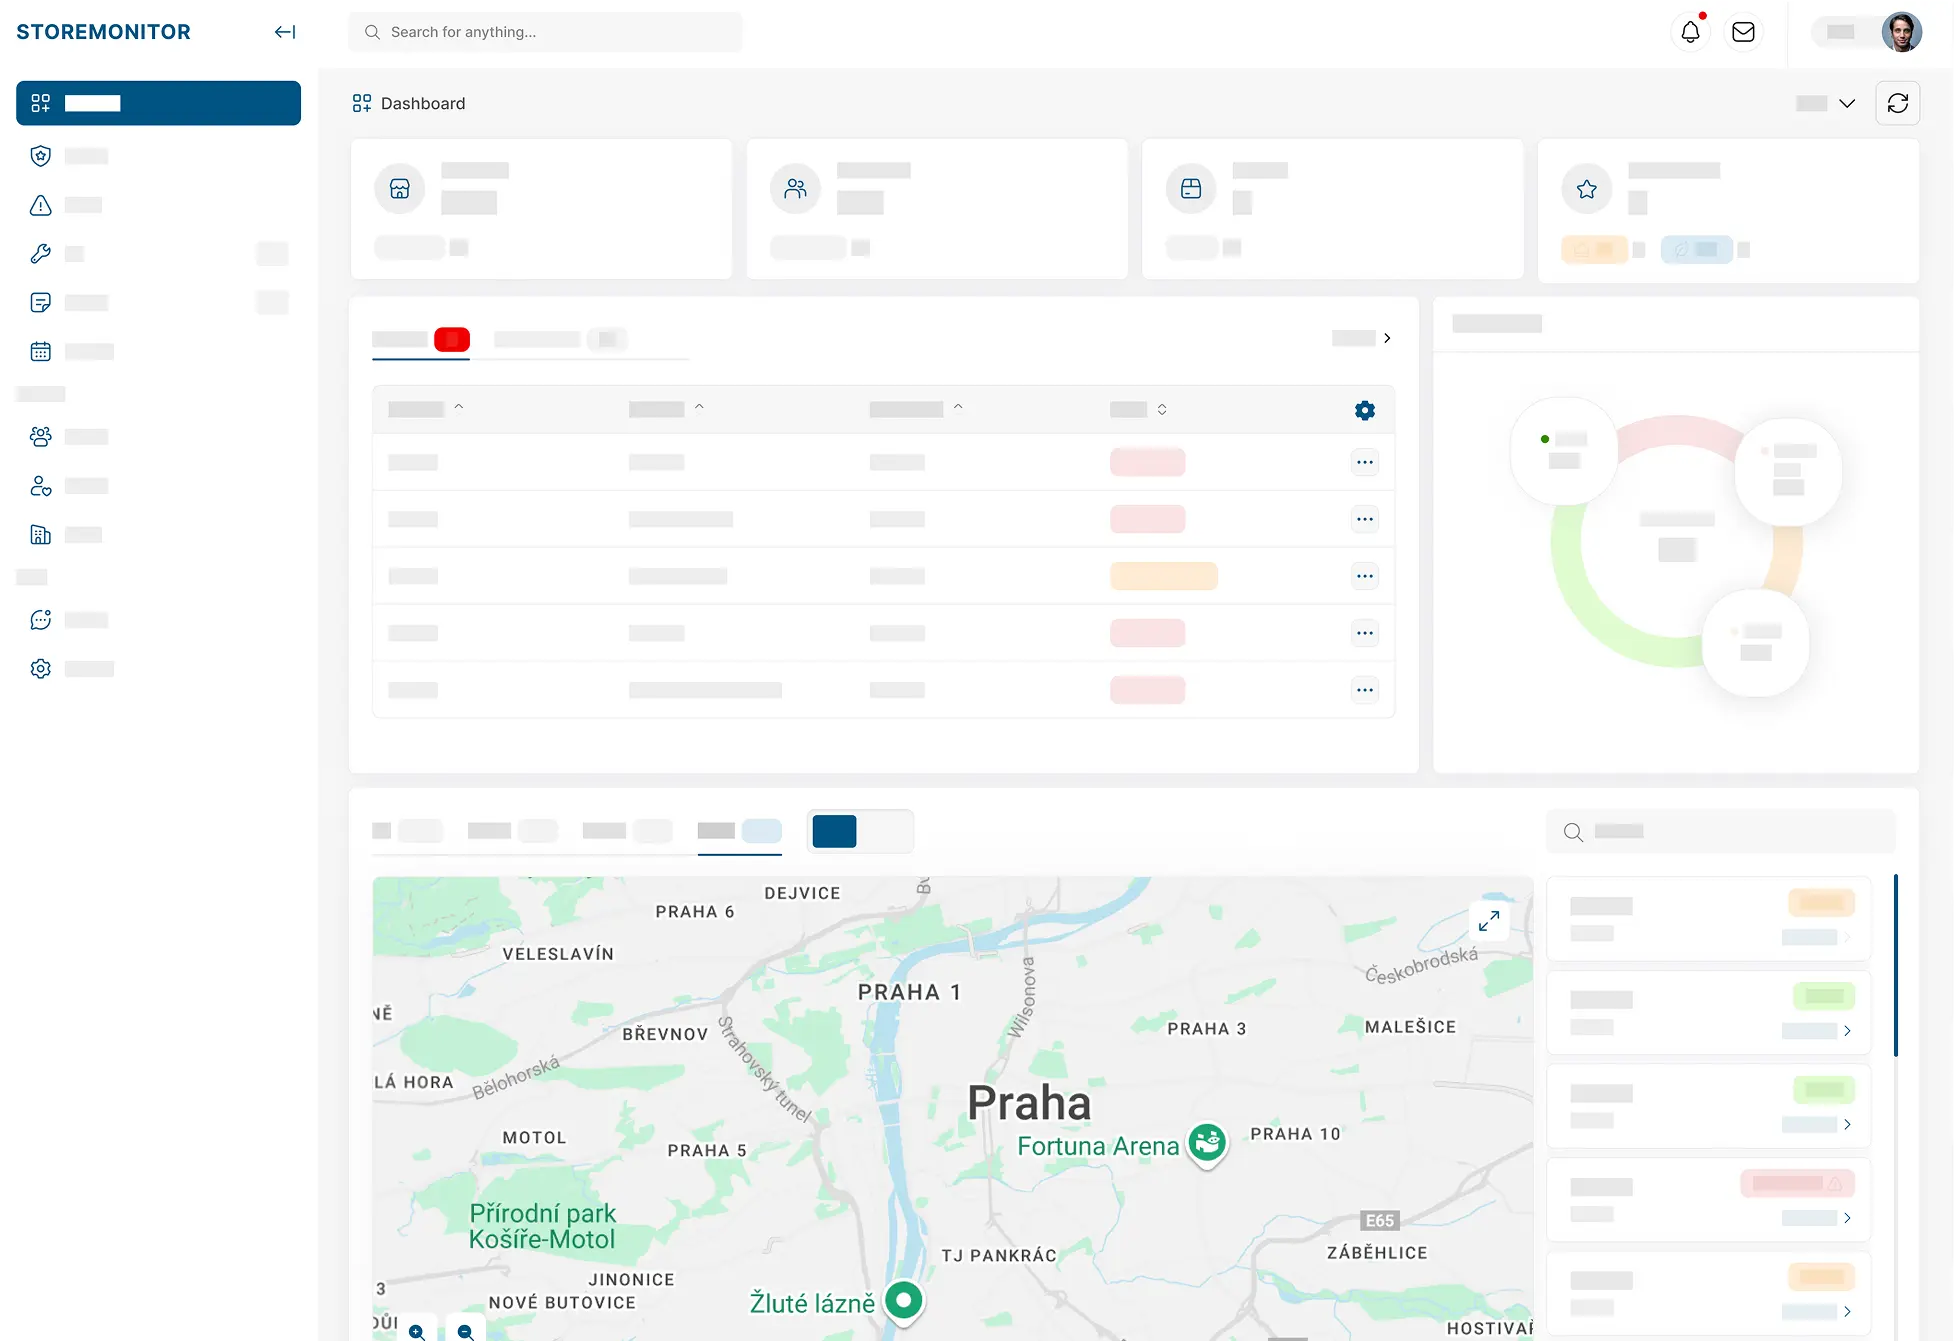Click the wrench sidebar icon
Screen dimensions: 1954x1341
pos(40,254)
